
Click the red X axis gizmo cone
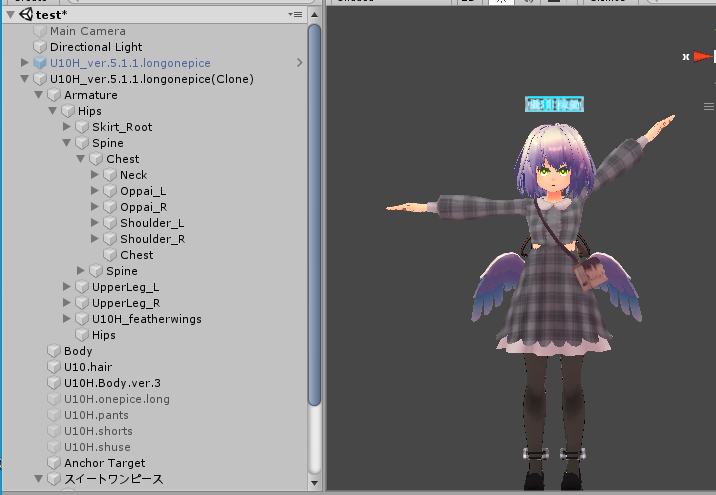702,57
